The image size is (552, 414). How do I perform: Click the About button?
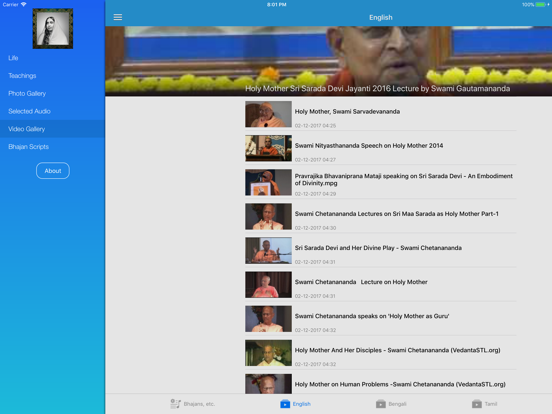coord(53,171)
